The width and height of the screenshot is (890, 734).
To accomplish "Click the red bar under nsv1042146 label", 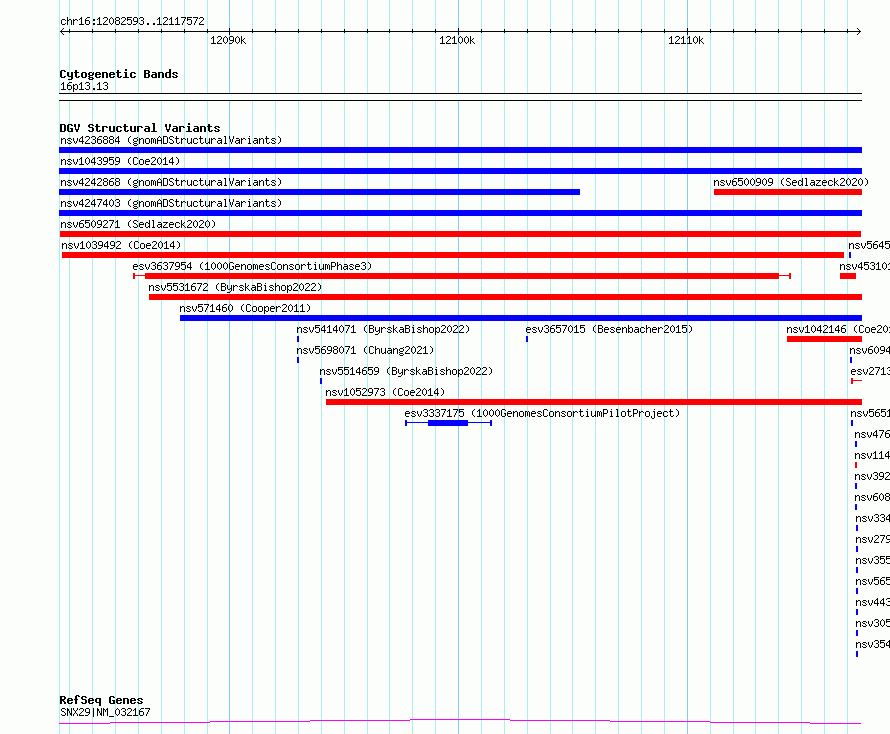I will [x=824, y=339].
